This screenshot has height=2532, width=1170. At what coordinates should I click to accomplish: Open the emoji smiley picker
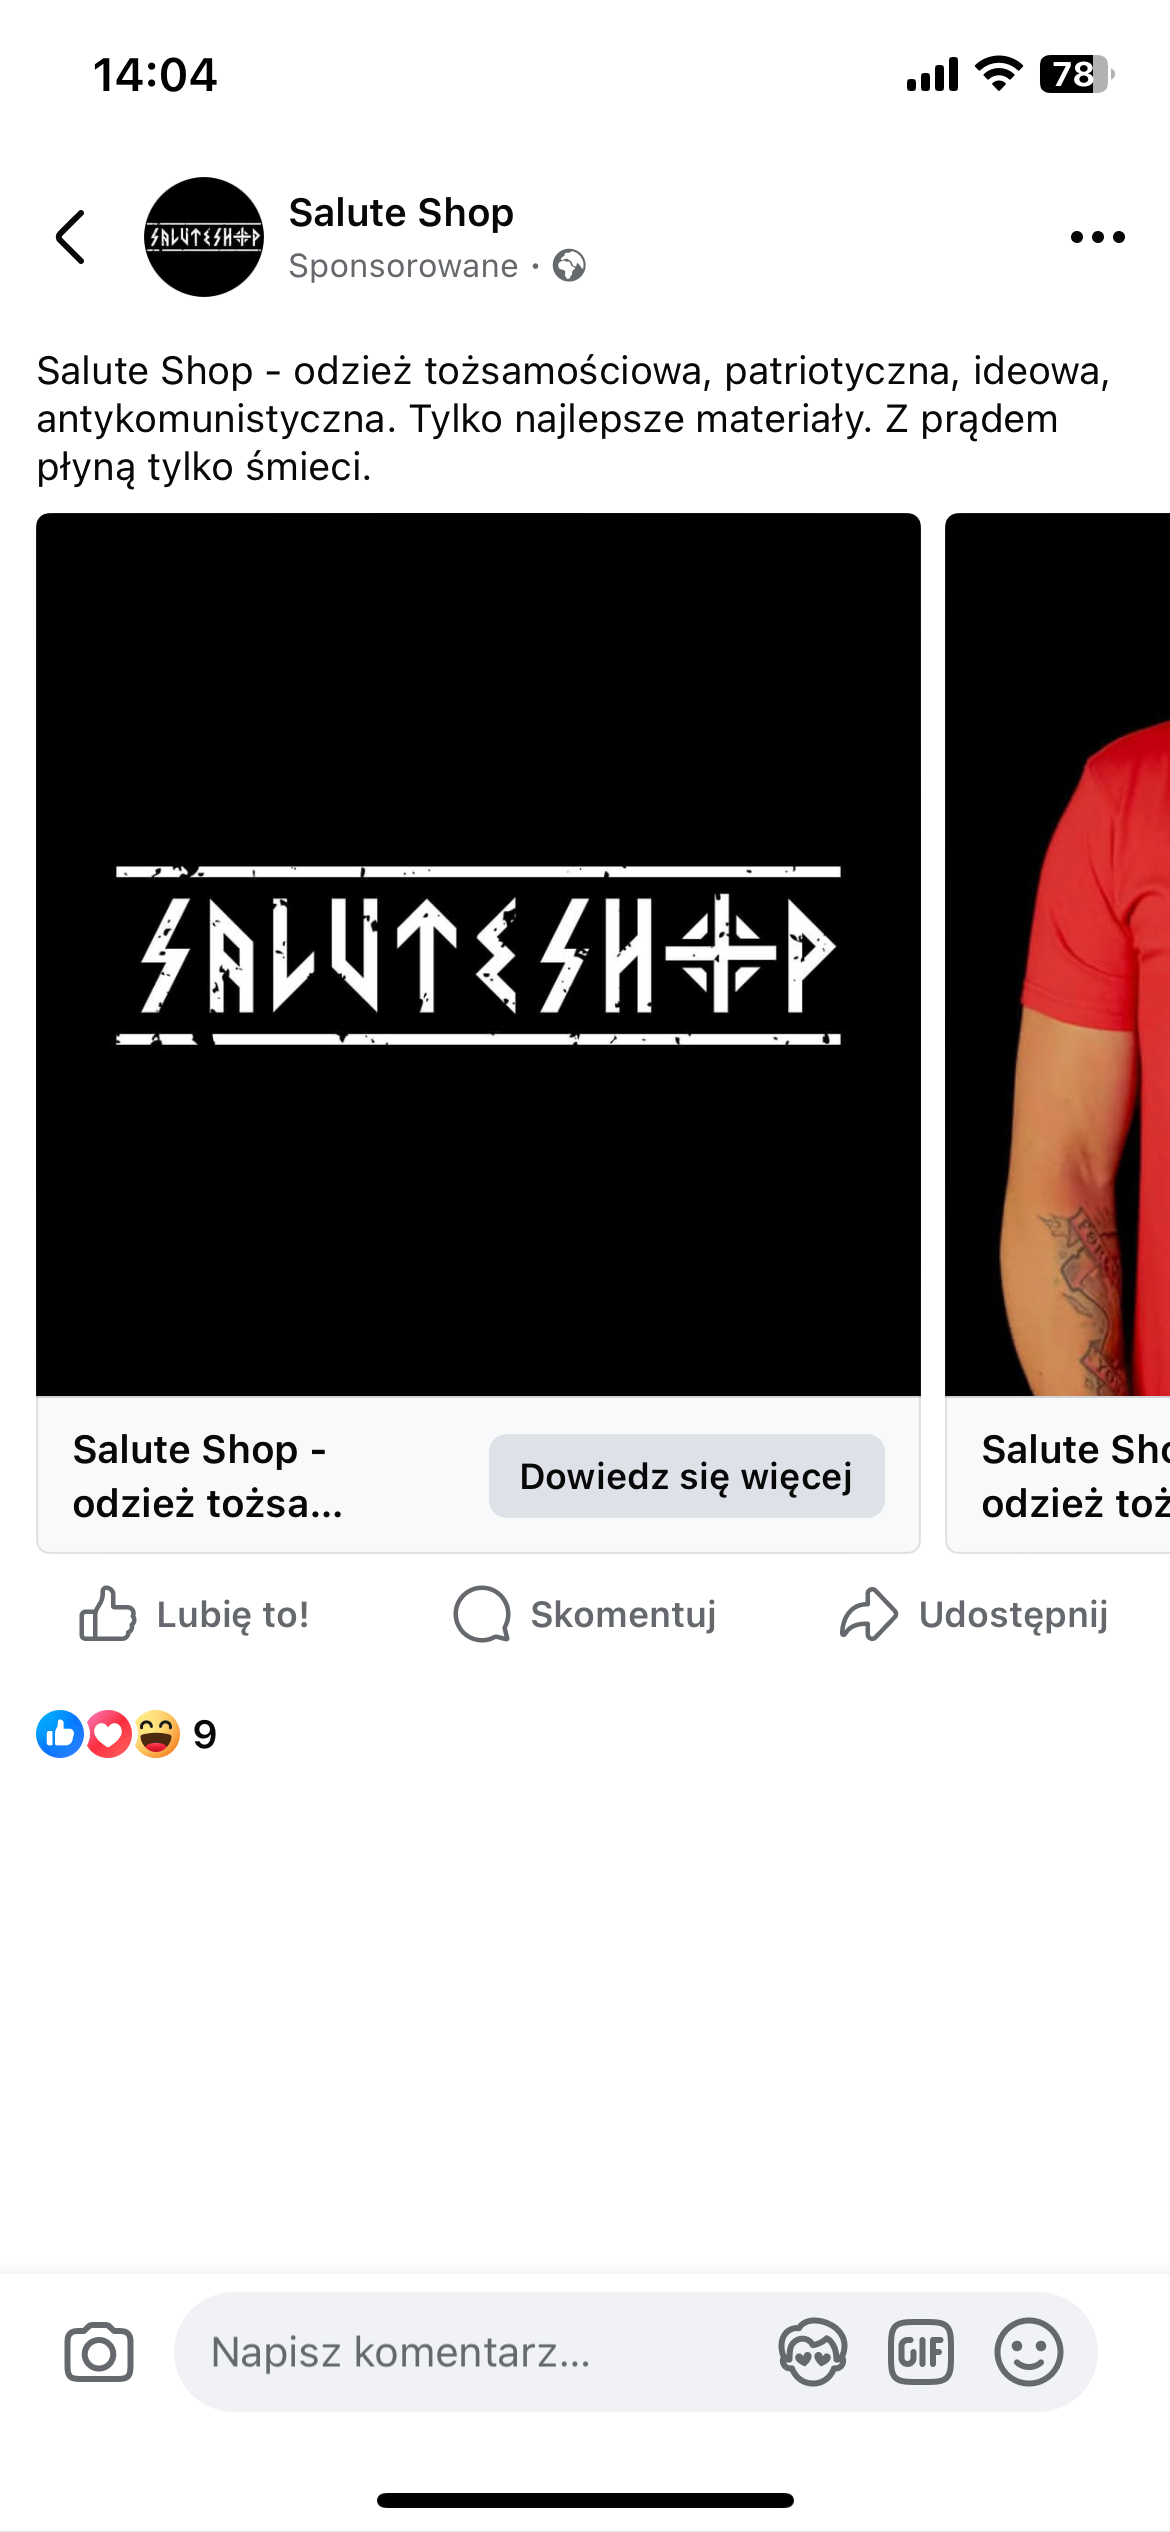(1029, 2352)
